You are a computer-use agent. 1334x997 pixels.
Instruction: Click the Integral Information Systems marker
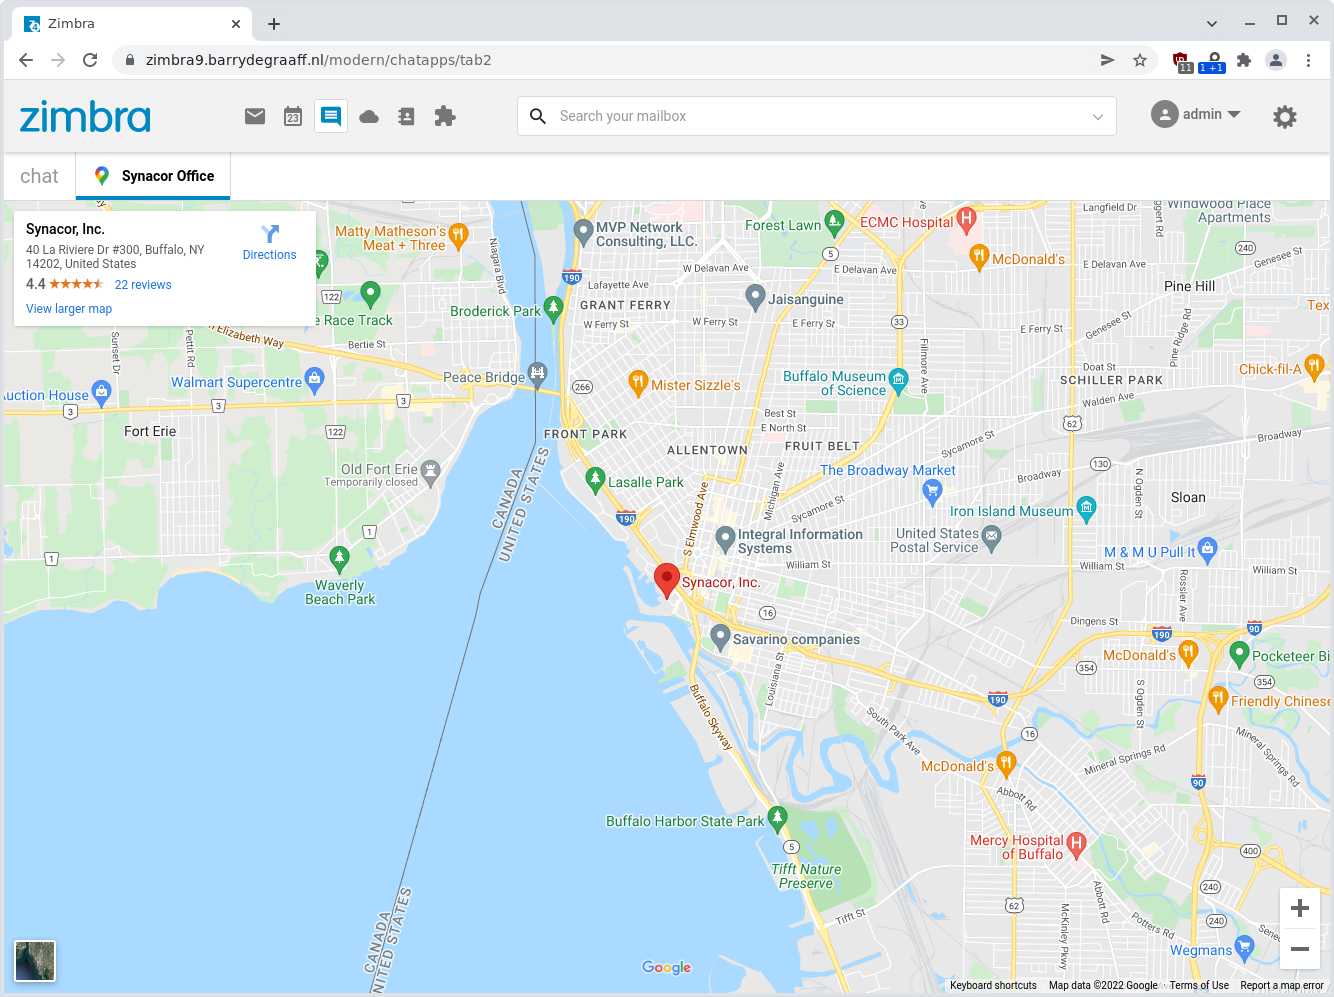pos(726,539)
